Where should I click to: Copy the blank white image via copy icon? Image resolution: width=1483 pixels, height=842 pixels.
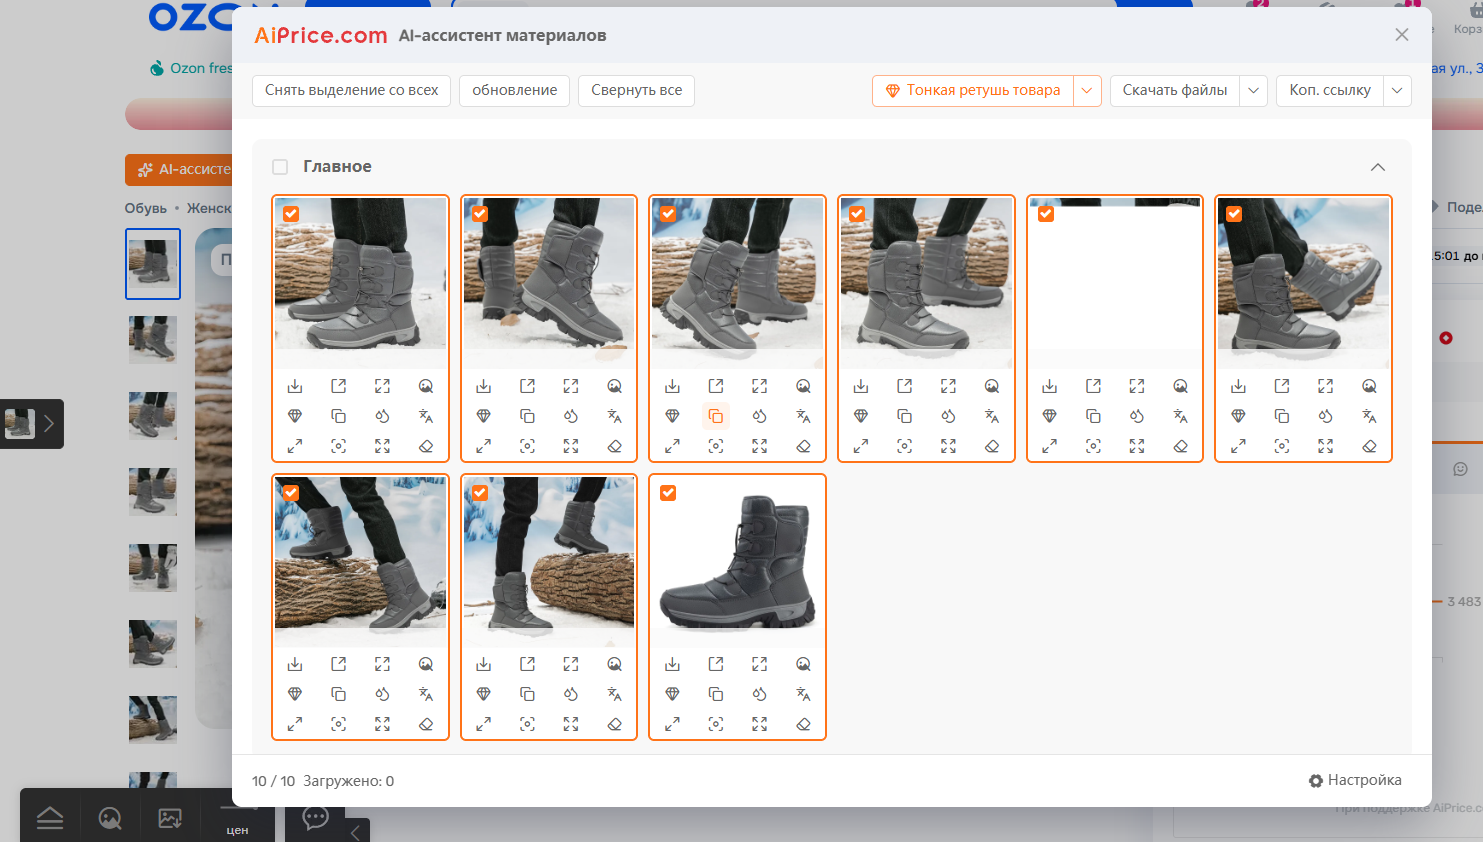[x=1093, y=416]
